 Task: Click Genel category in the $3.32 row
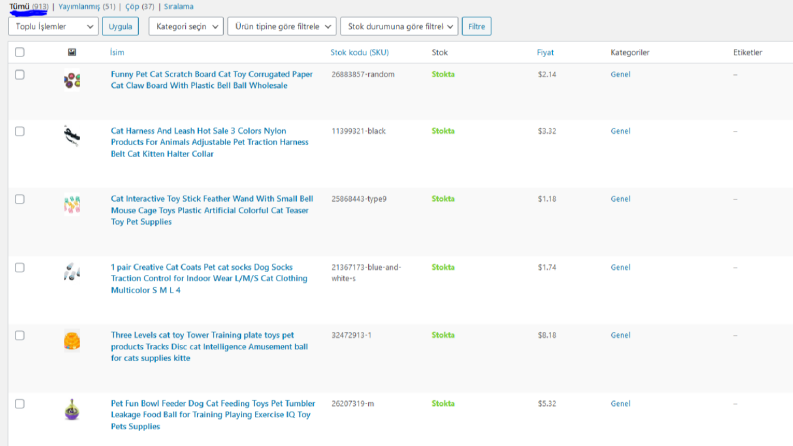tap(620, 131)
